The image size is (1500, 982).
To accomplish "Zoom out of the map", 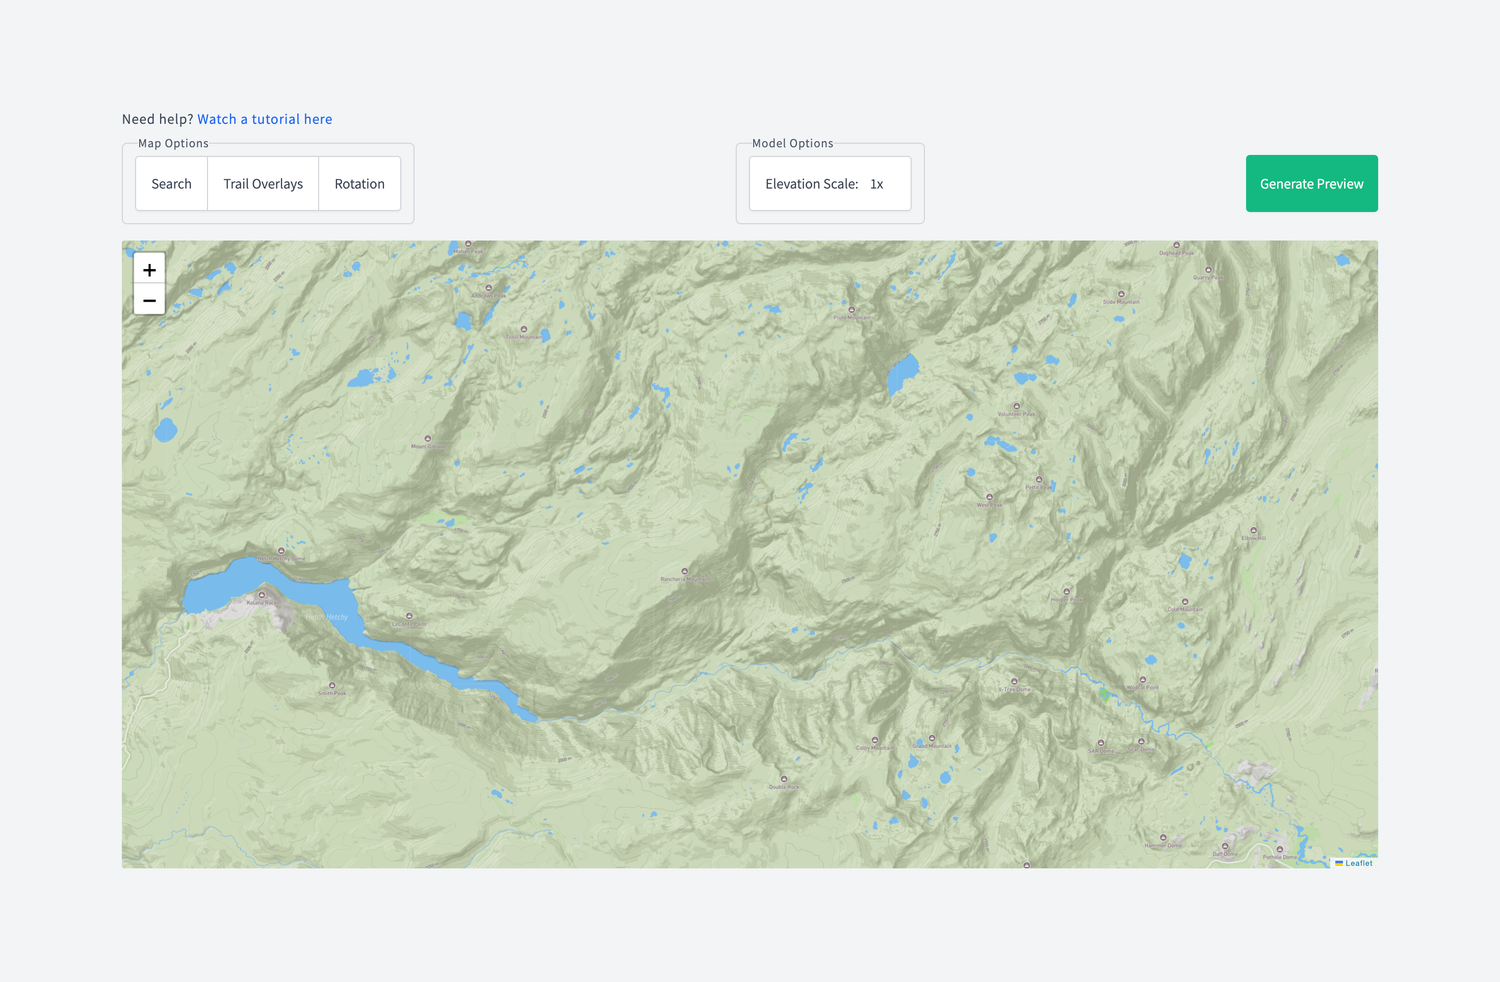I will pos(149,300).
